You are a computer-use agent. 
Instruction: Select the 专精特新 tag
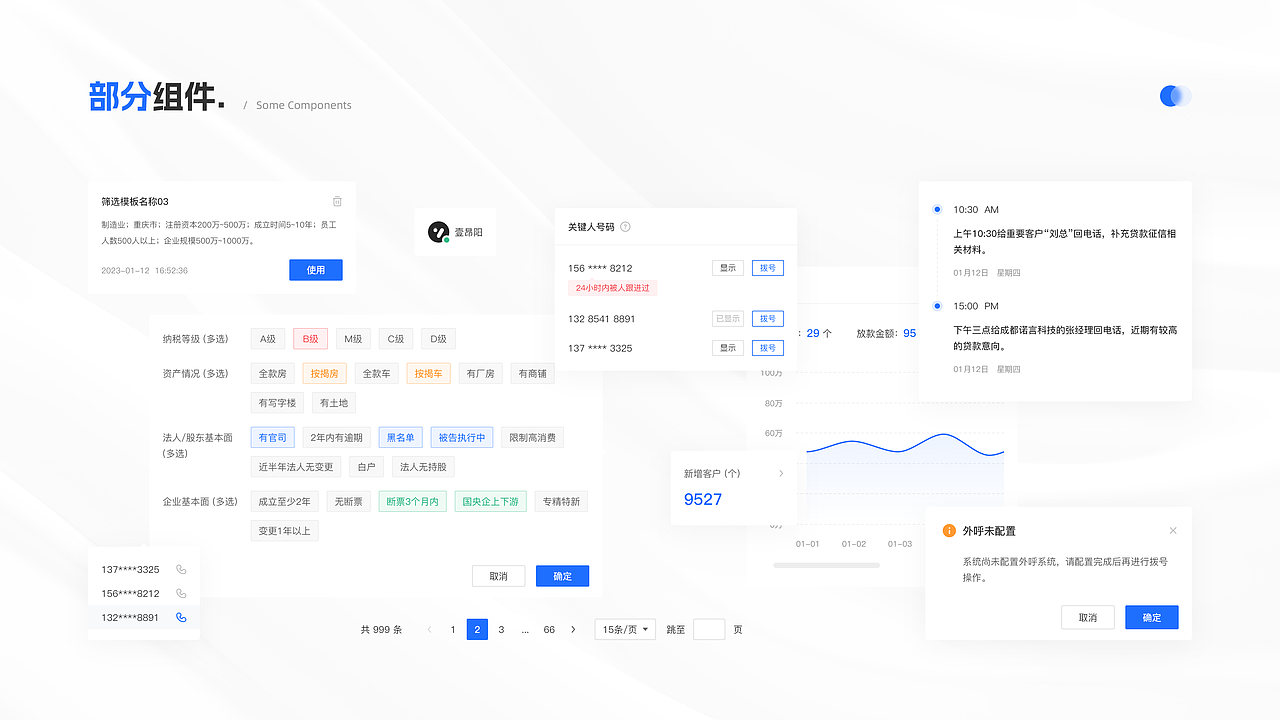click(x=561, y=501)
